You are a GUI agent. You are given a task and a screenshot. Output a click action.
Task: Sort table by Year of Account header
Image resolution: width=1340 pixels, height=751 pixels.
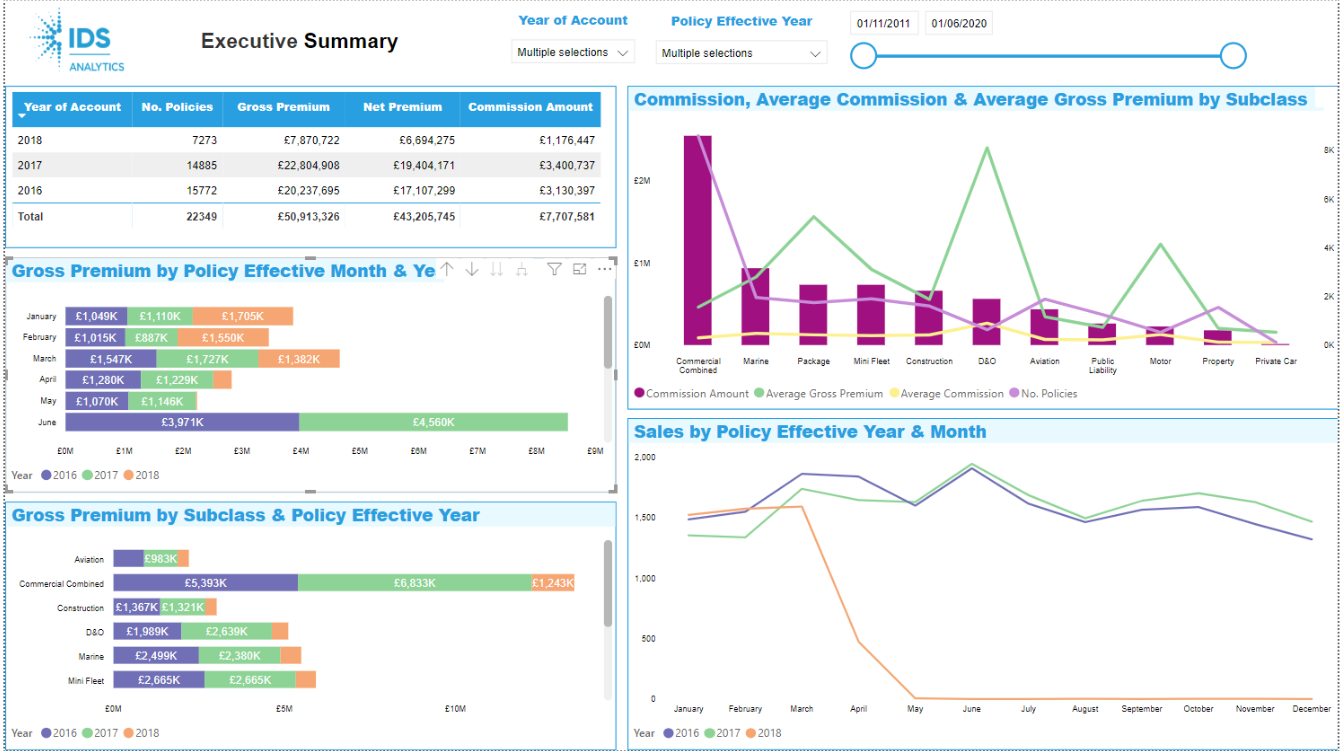click(x=72, y=108)
